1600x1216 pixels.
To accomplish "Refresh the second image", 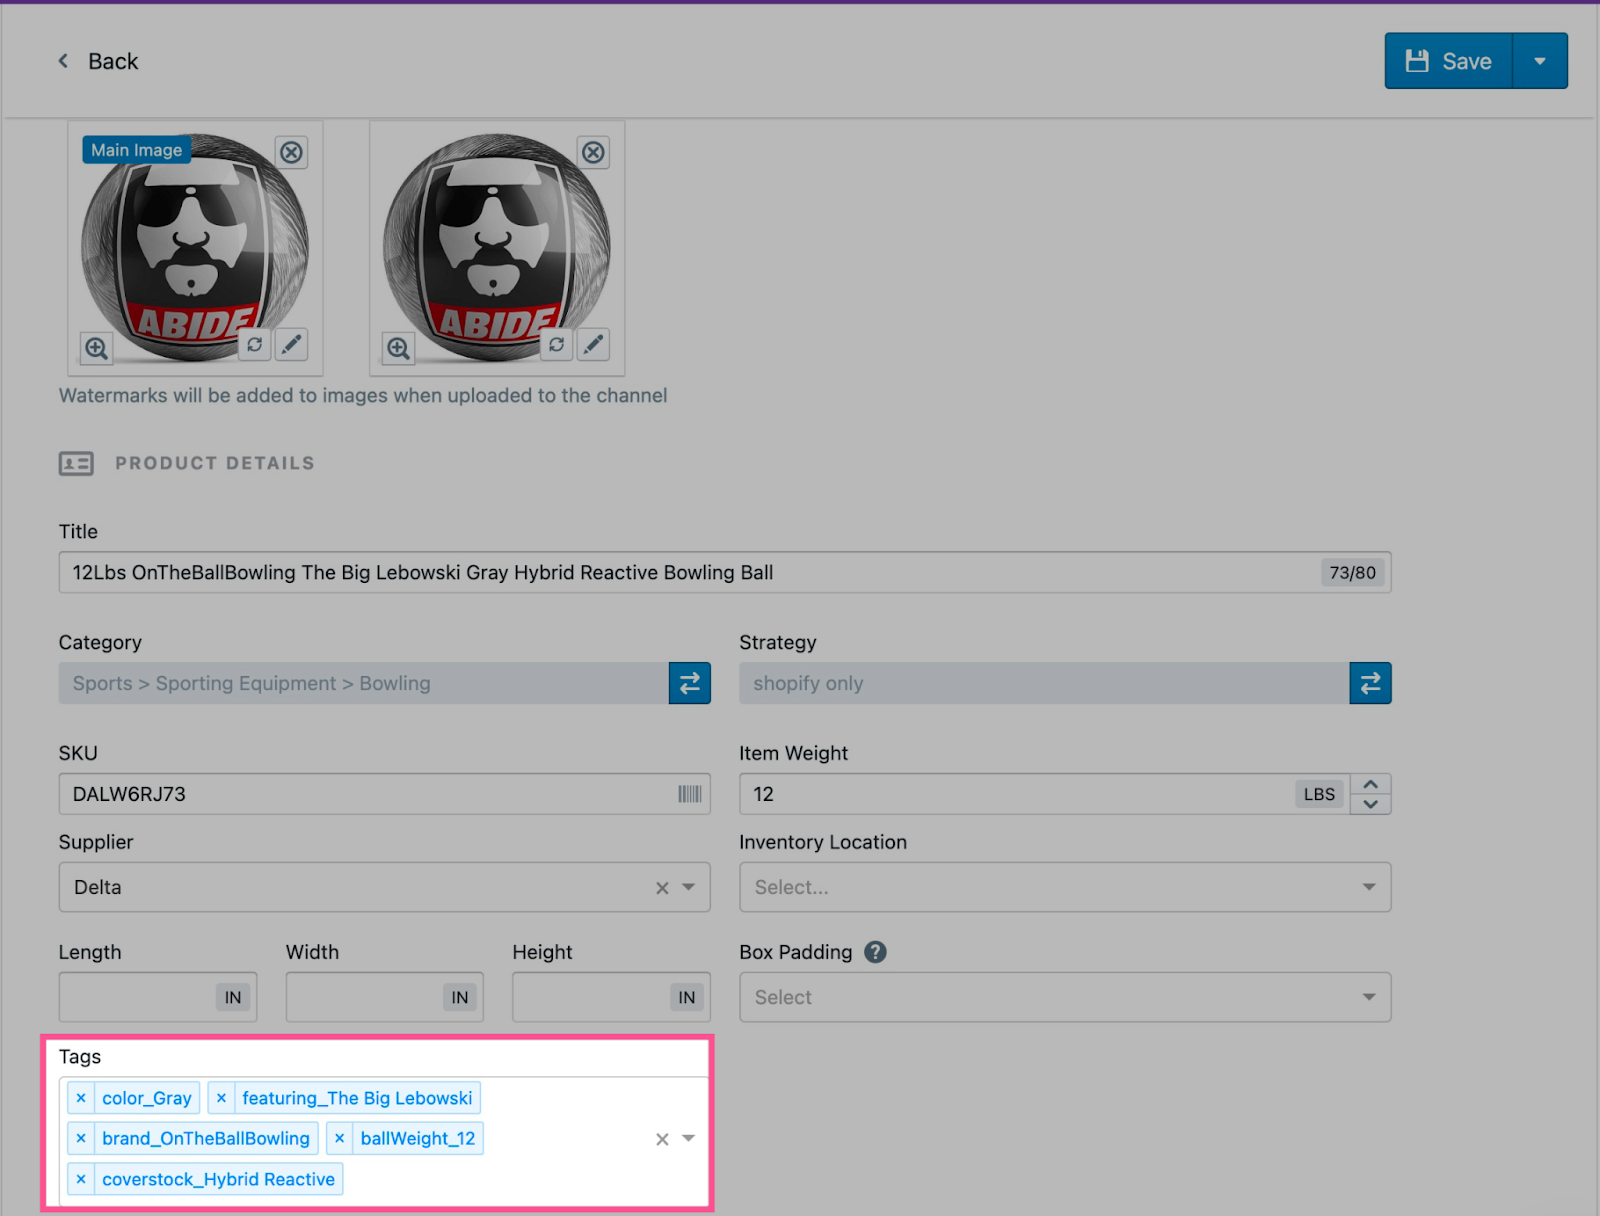I will coord(557,344).
